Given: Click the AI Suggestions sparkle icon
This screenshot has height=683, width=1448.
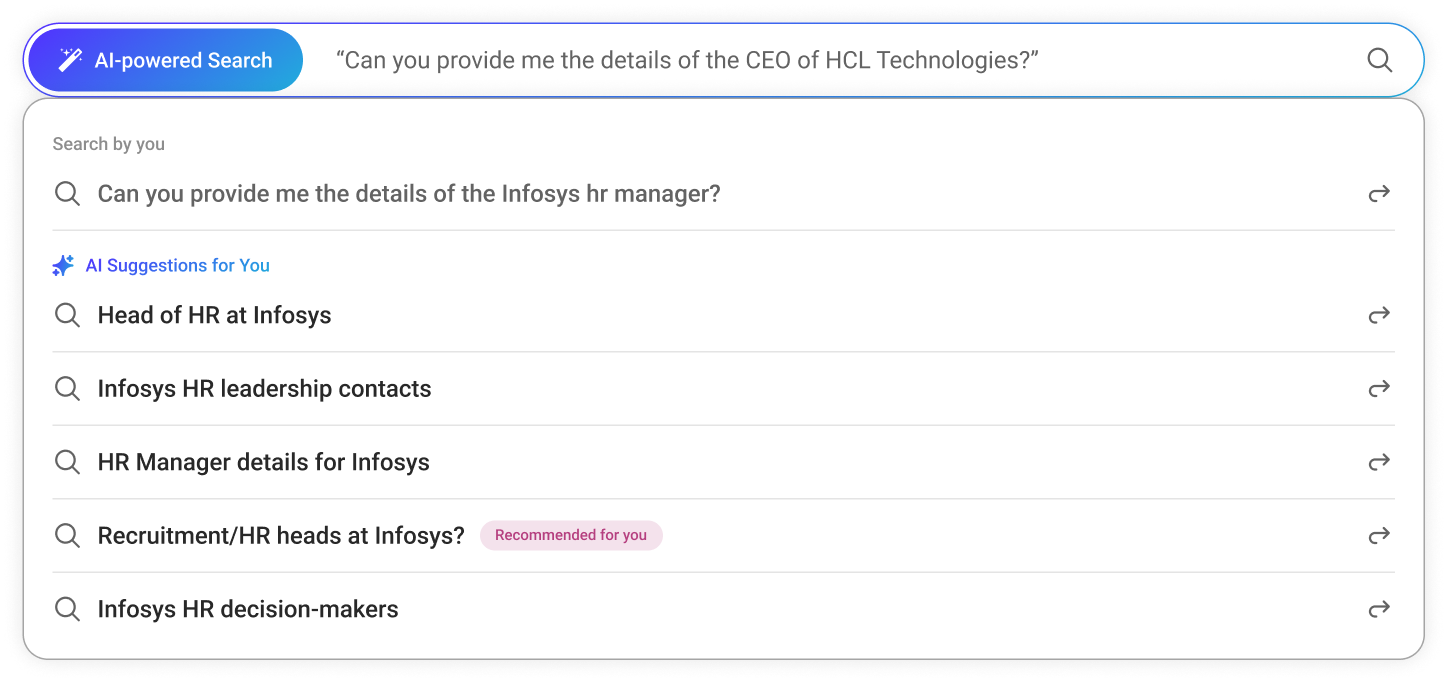Looking at the screenshot, I should click(x=63, y=266).
